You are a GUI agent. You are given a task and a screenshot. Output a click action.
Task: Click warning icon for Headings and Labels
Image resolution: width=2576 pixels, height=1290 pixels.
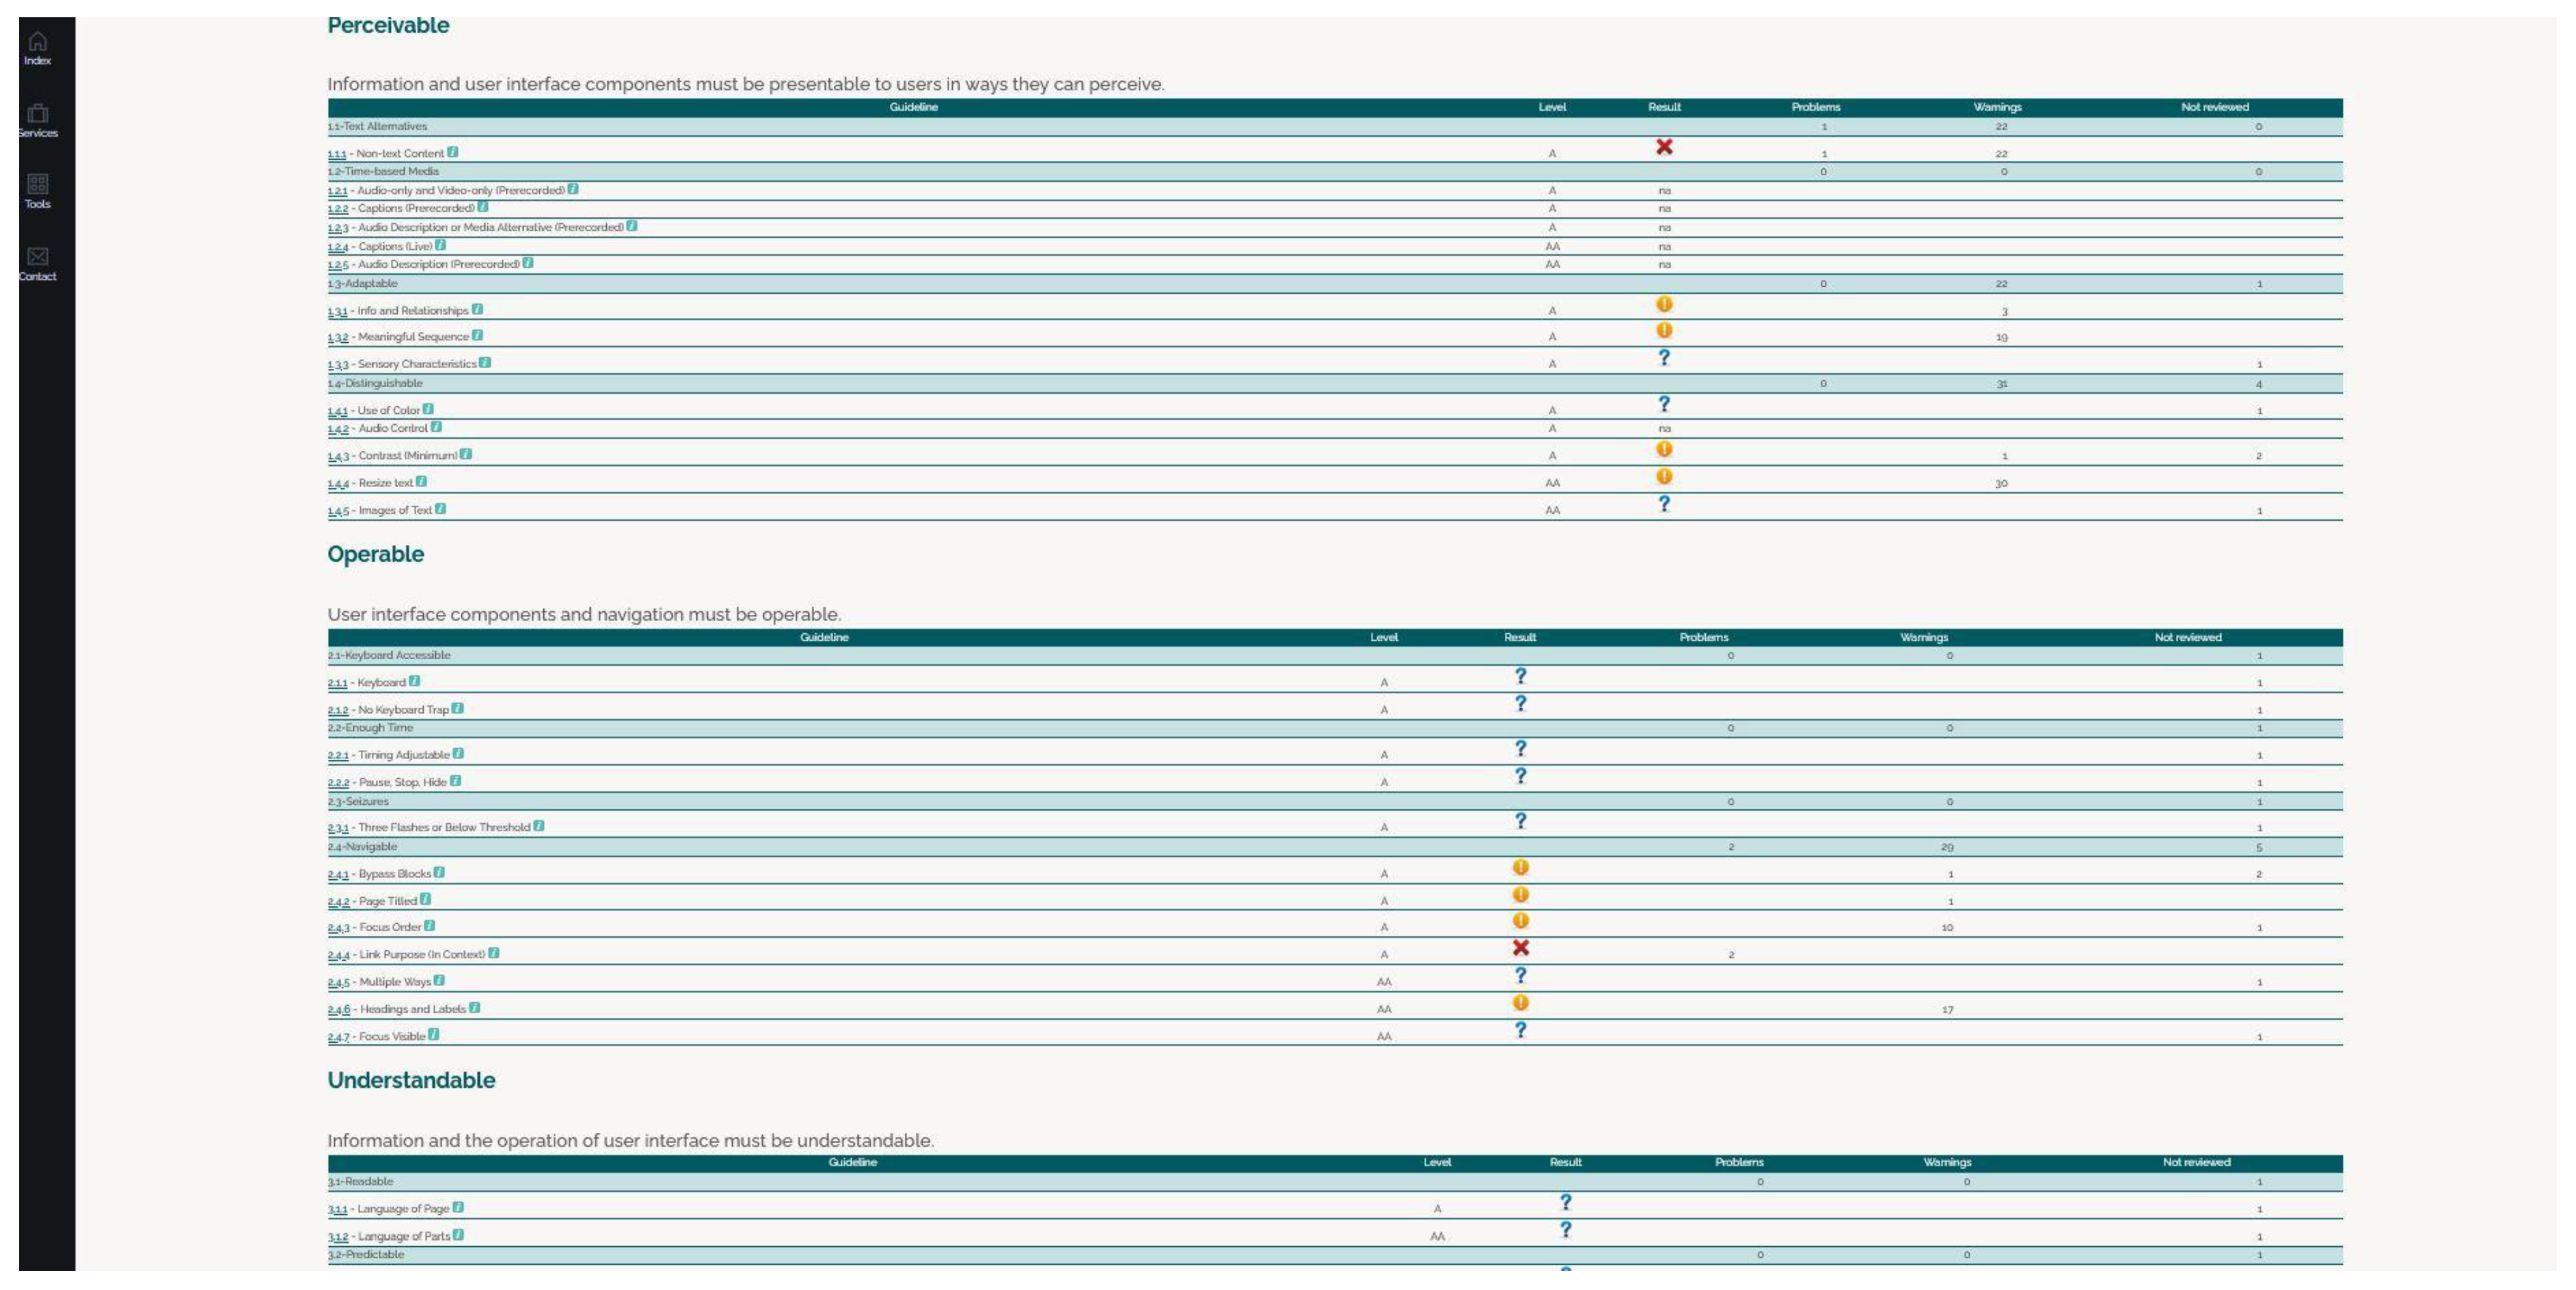[1520, 1002]
